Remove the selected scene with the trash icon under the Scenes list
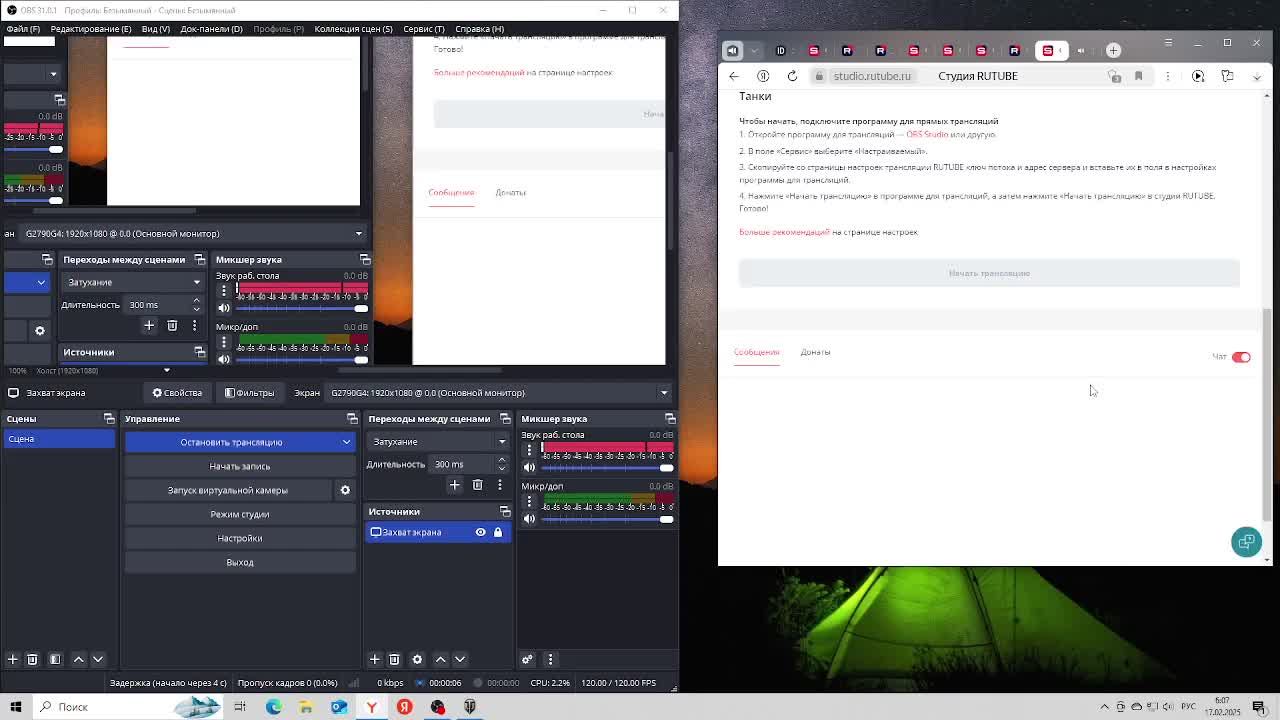Viewport: 1280px width, 720px height. click(32, 659)
